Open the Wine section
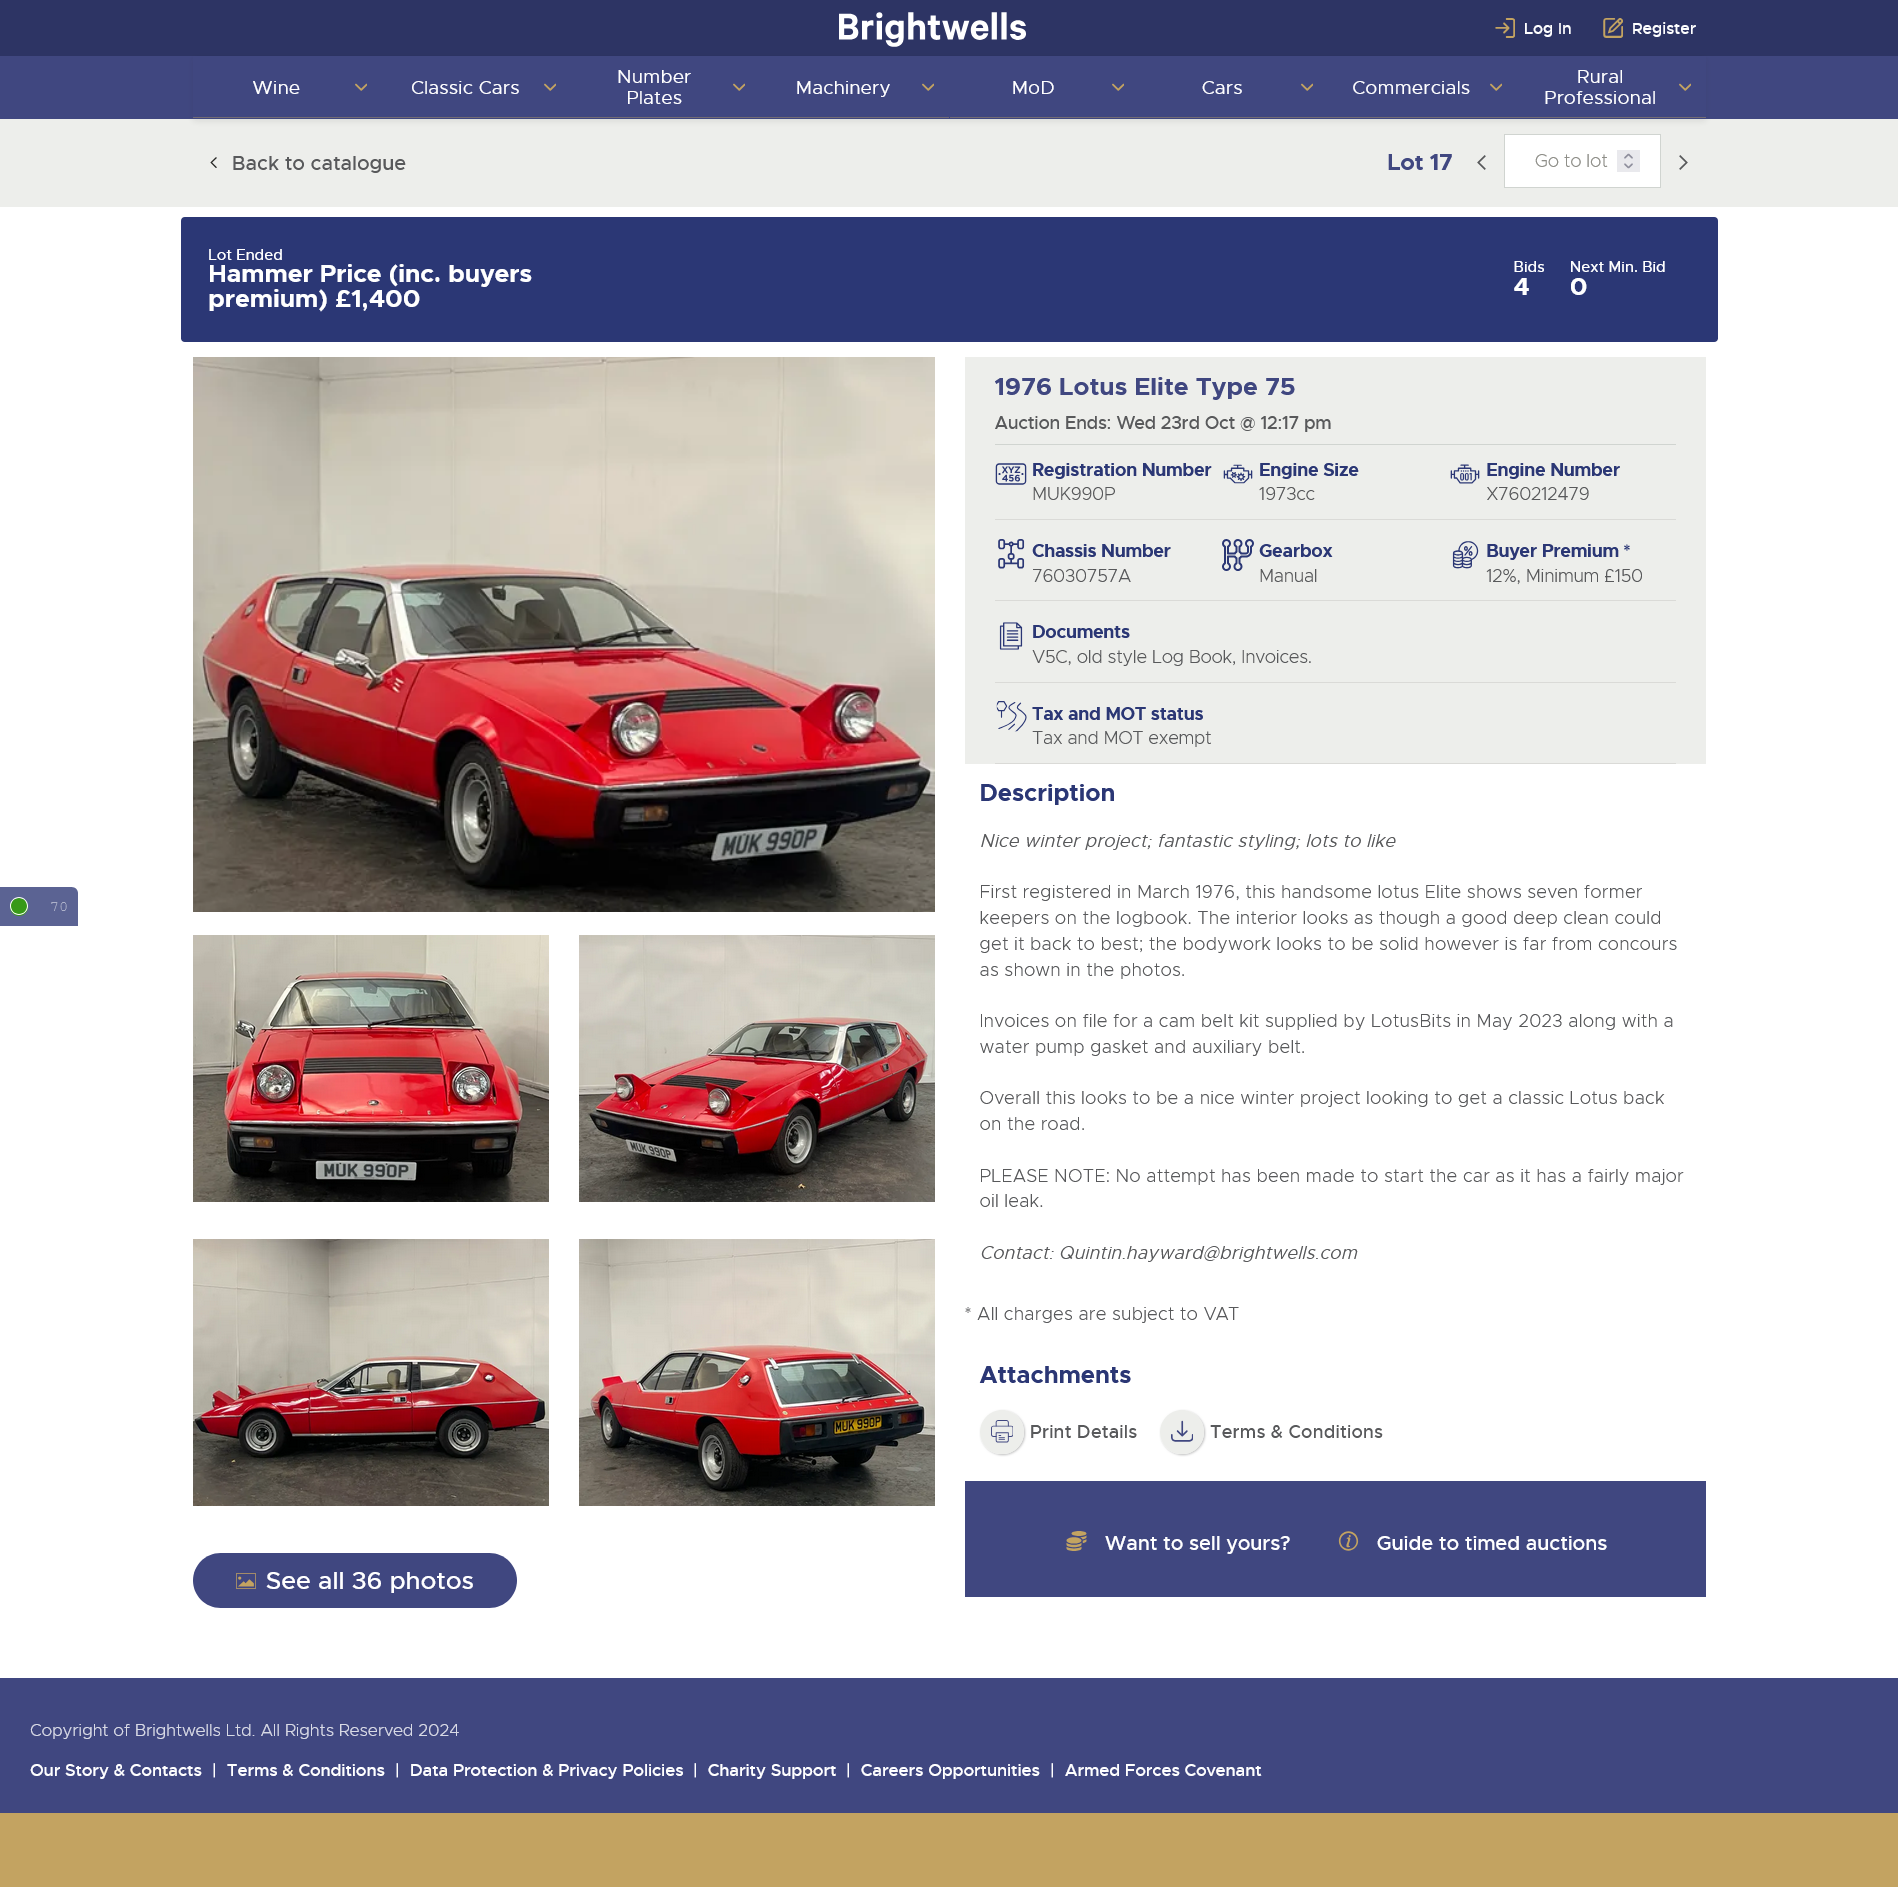The height and width of the screenshot is (1887, 1898). click(276, 88)
